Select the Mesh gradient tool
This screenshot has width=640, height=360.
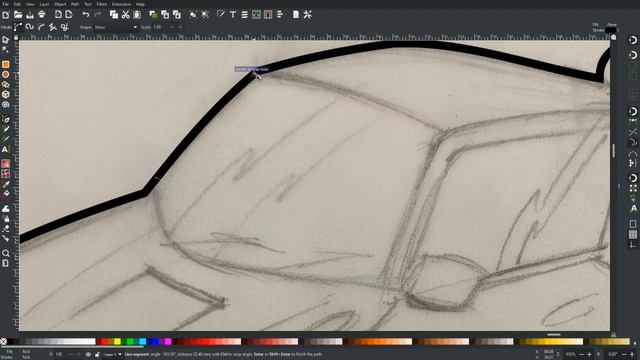tap(5, 174)
